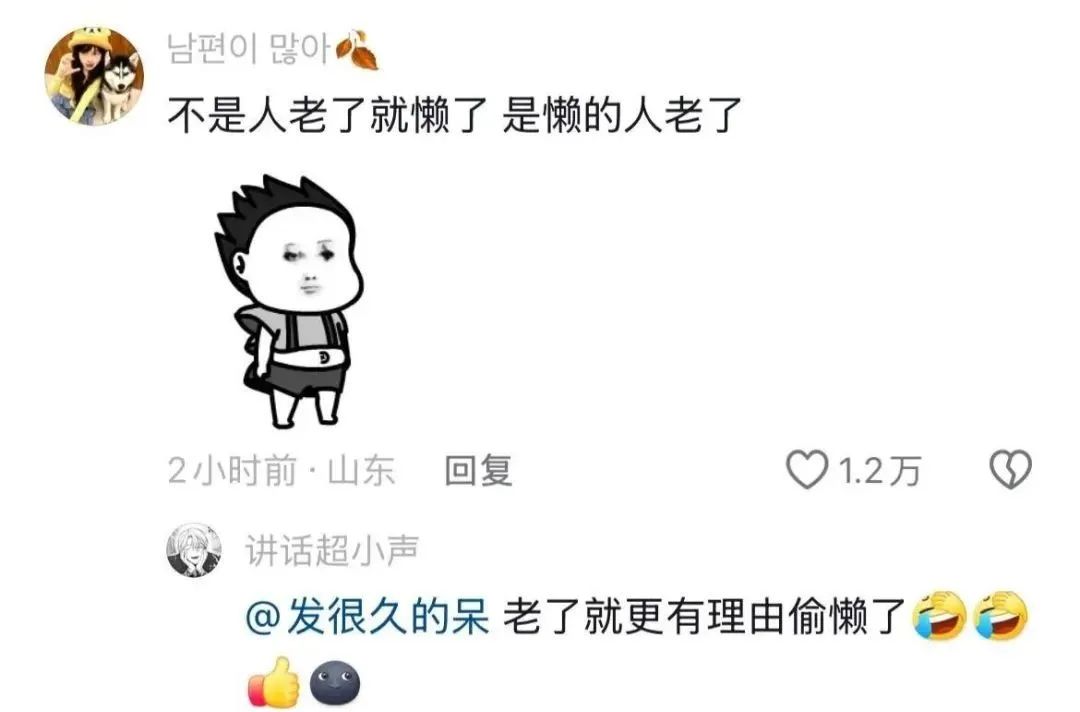Dislike the comment via broken heart icon
The image size is (1080, 712).
coord(1010,470)
